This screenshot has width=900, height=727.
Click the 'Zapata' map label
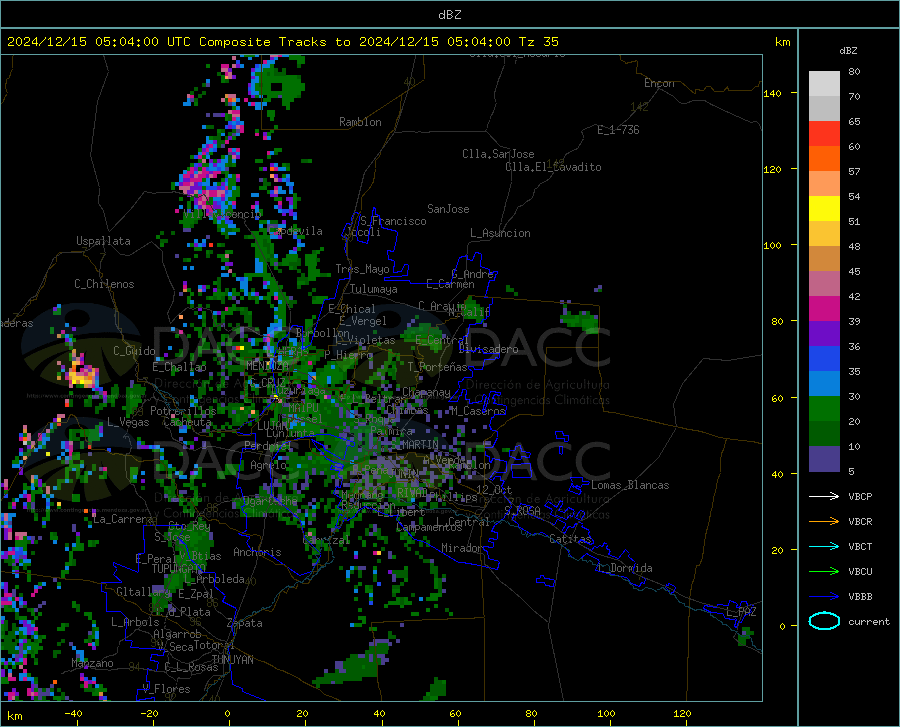pyautogui.click(x=245, y=623)
